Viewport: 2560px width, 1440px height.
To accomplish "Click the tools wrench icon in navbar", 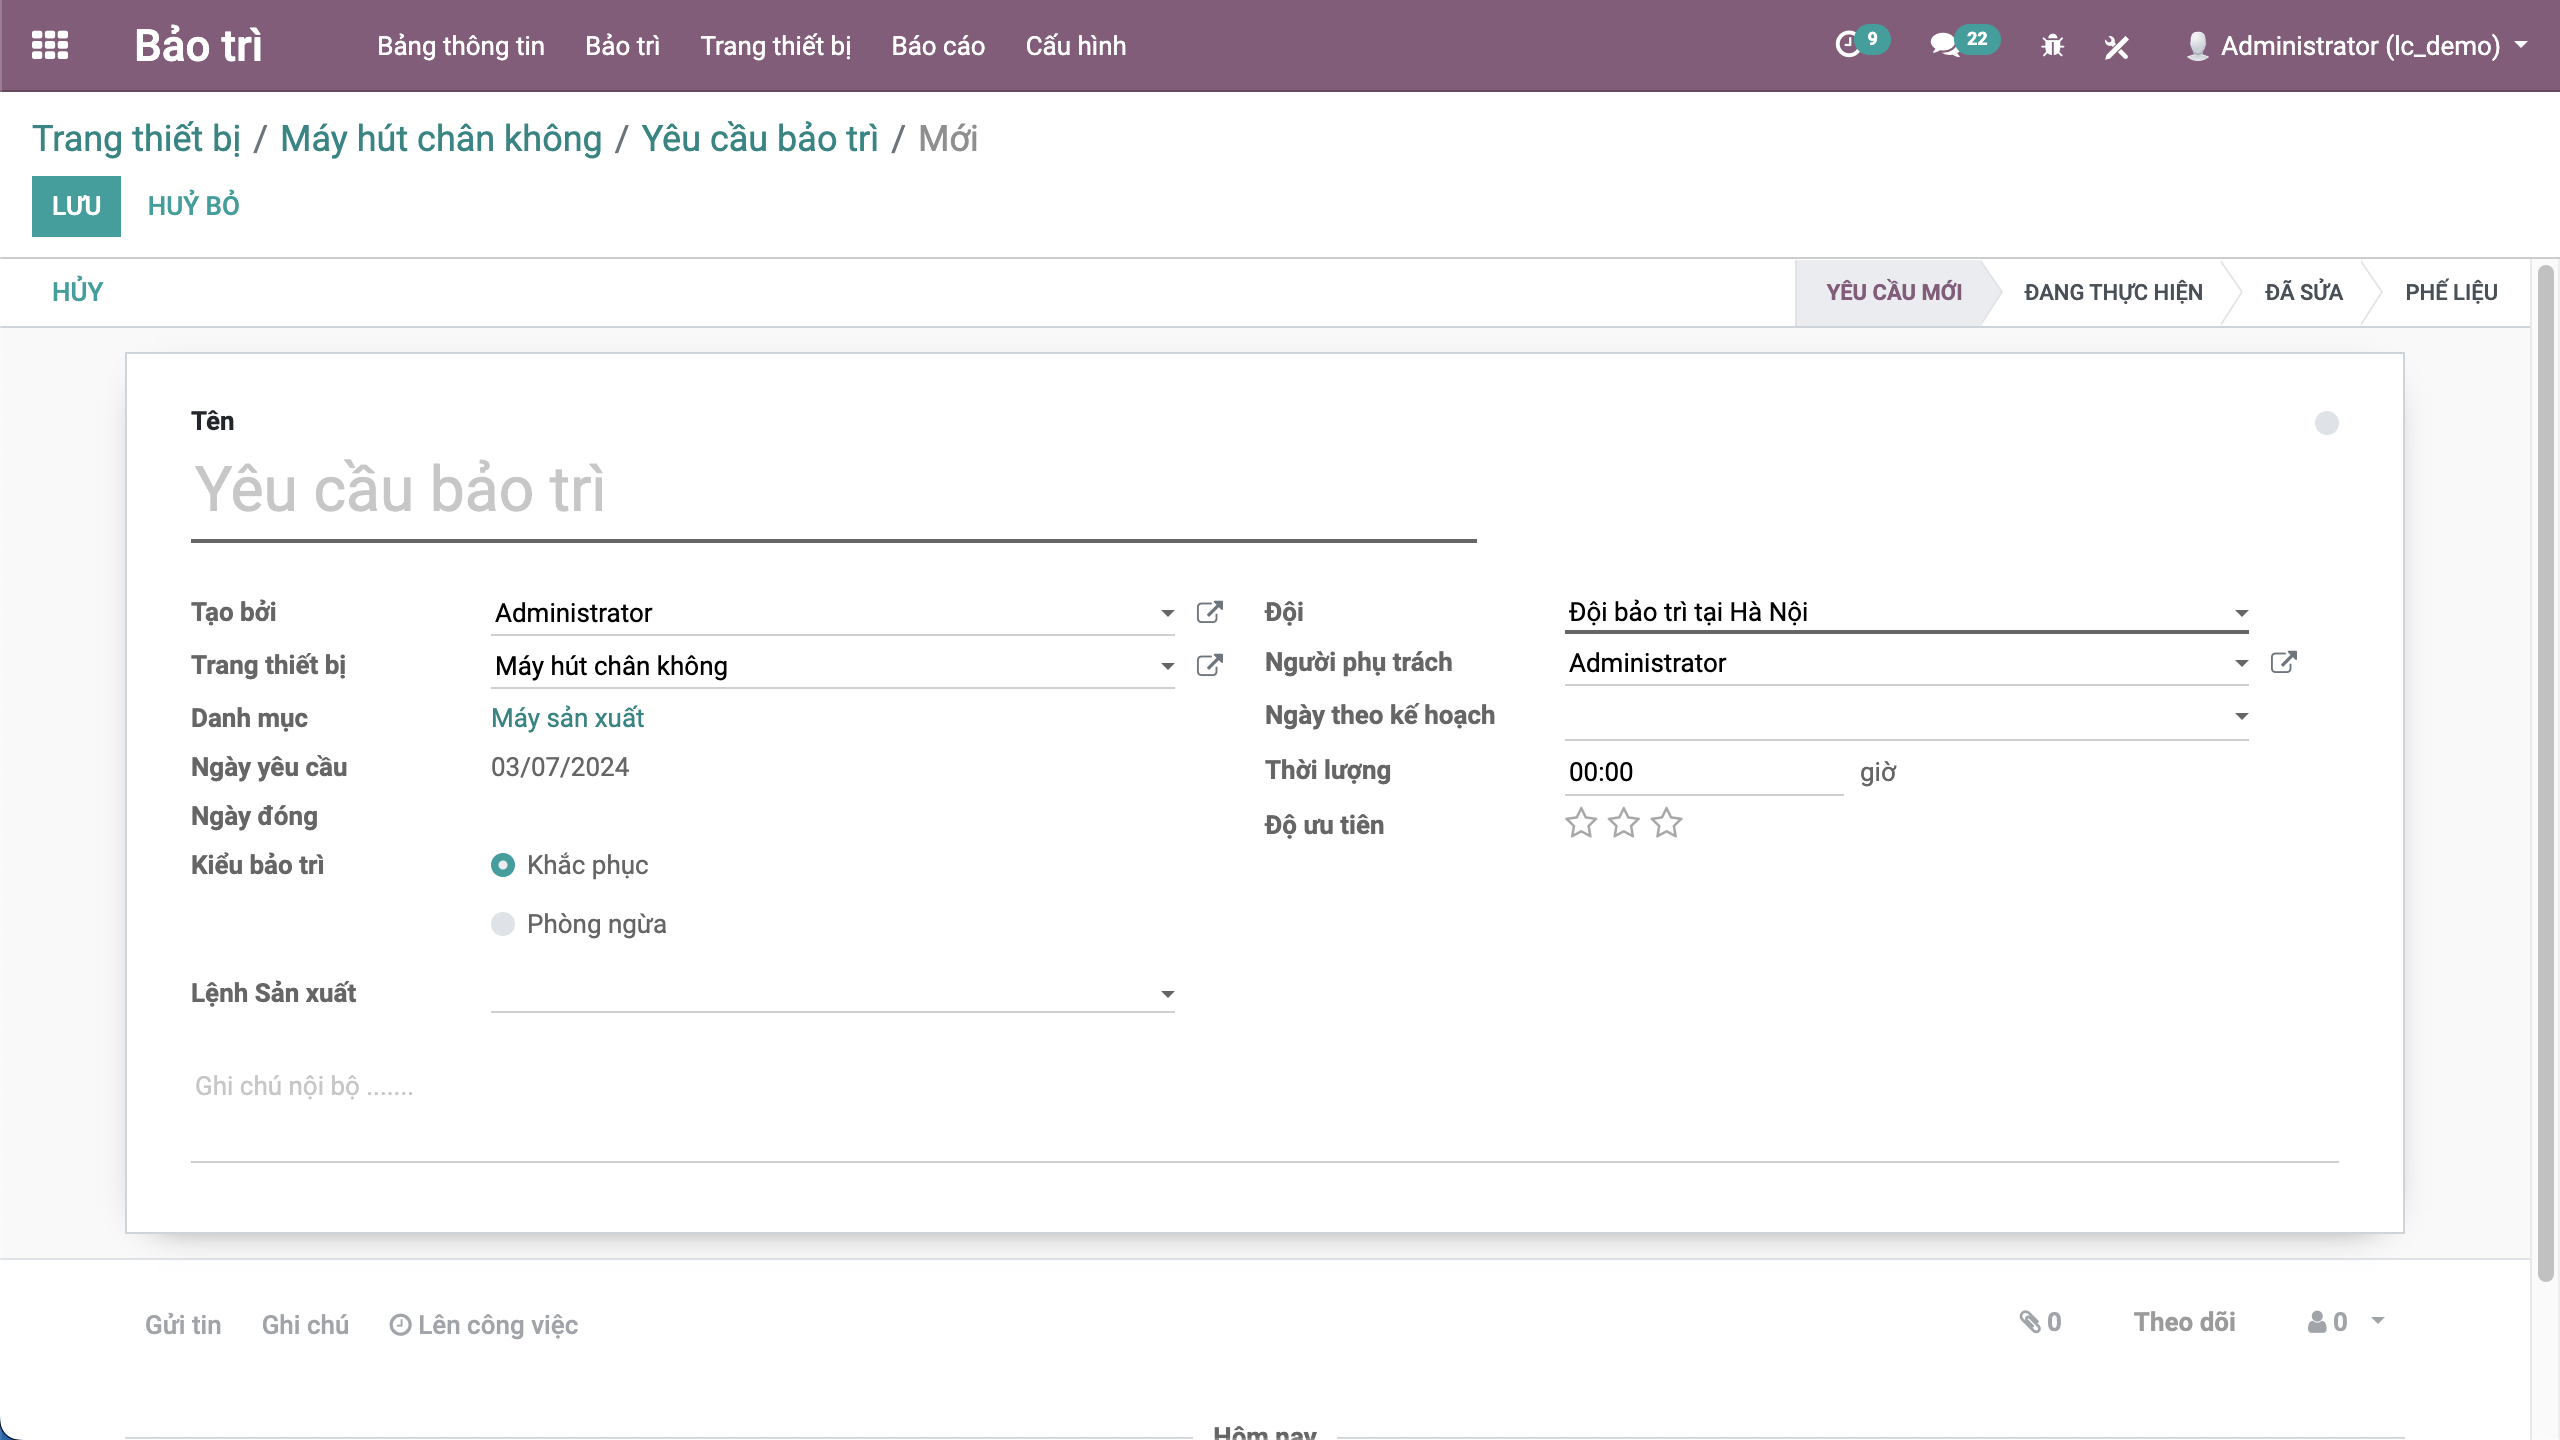I will pos(2116,46).
